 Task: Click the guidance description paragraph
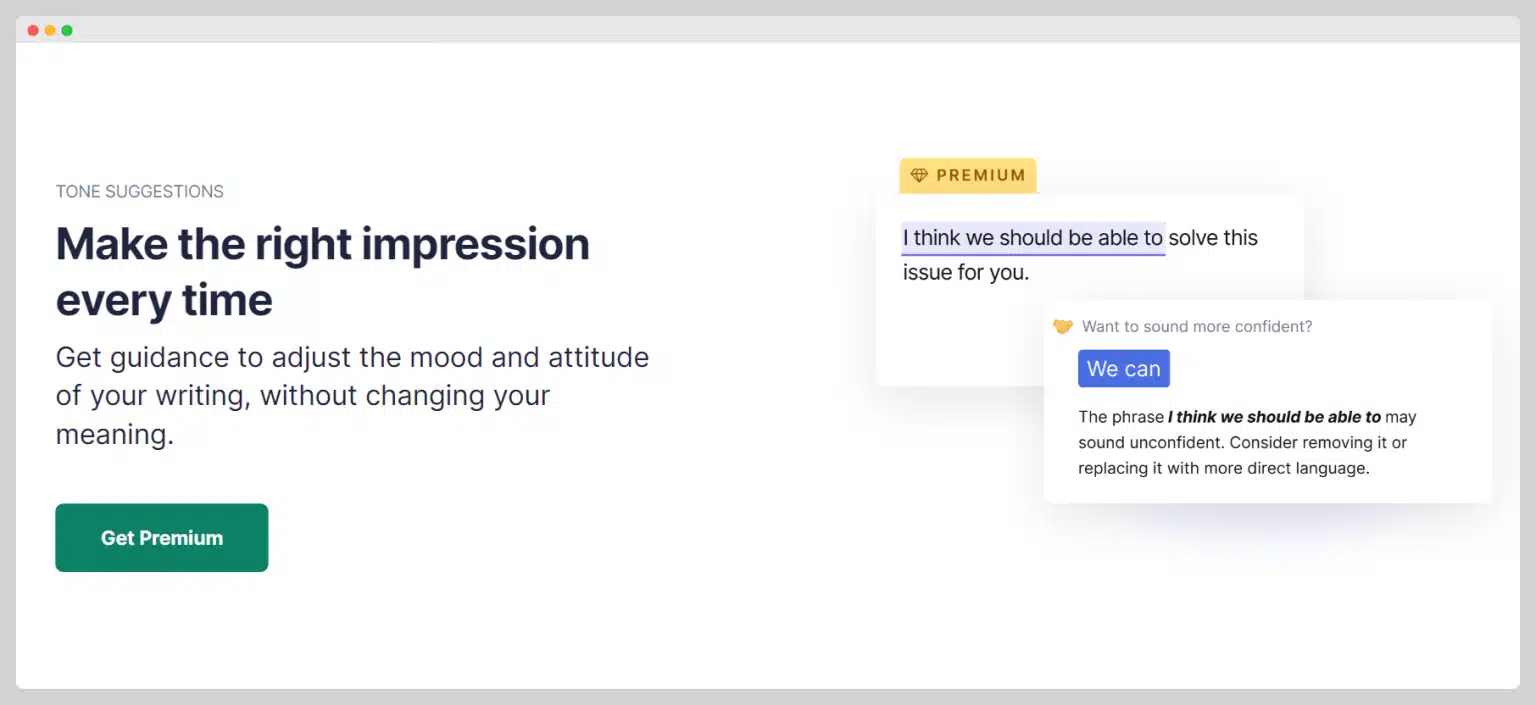[x=352, y=396]
